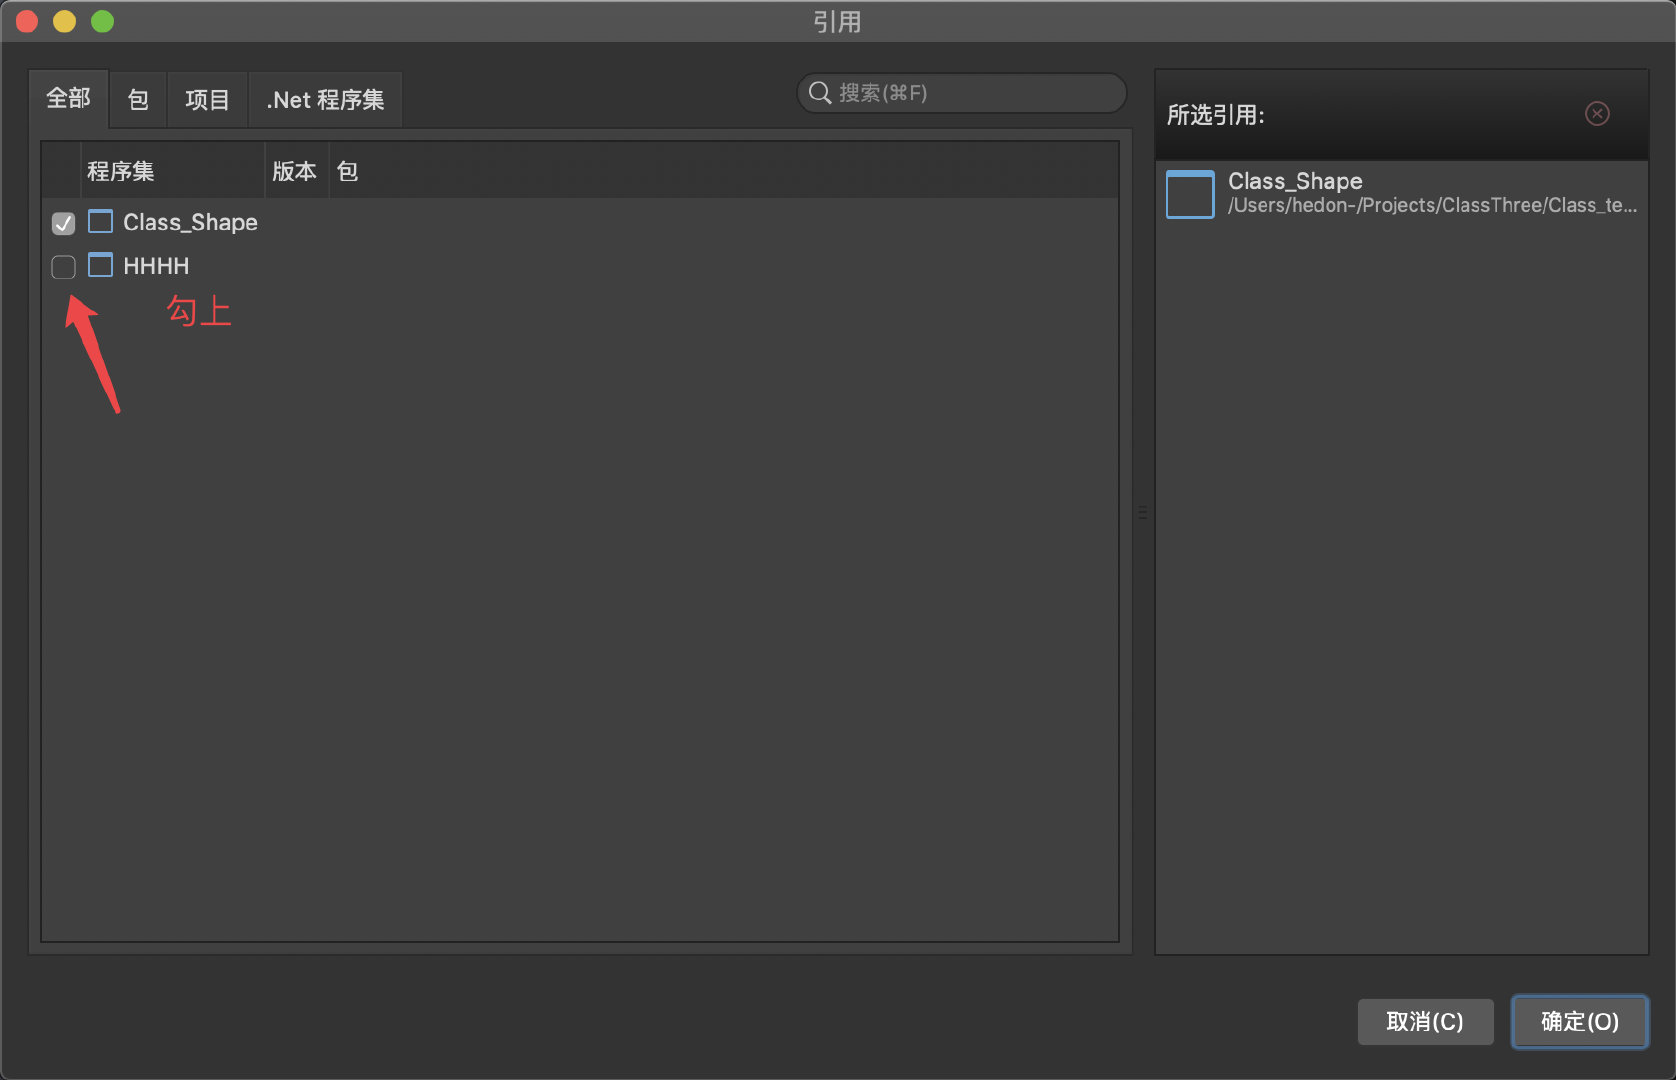This screenshot has height=1080, width=1676.
Task: Check the HHHH assembly checkbox
Action: point(63,267)
